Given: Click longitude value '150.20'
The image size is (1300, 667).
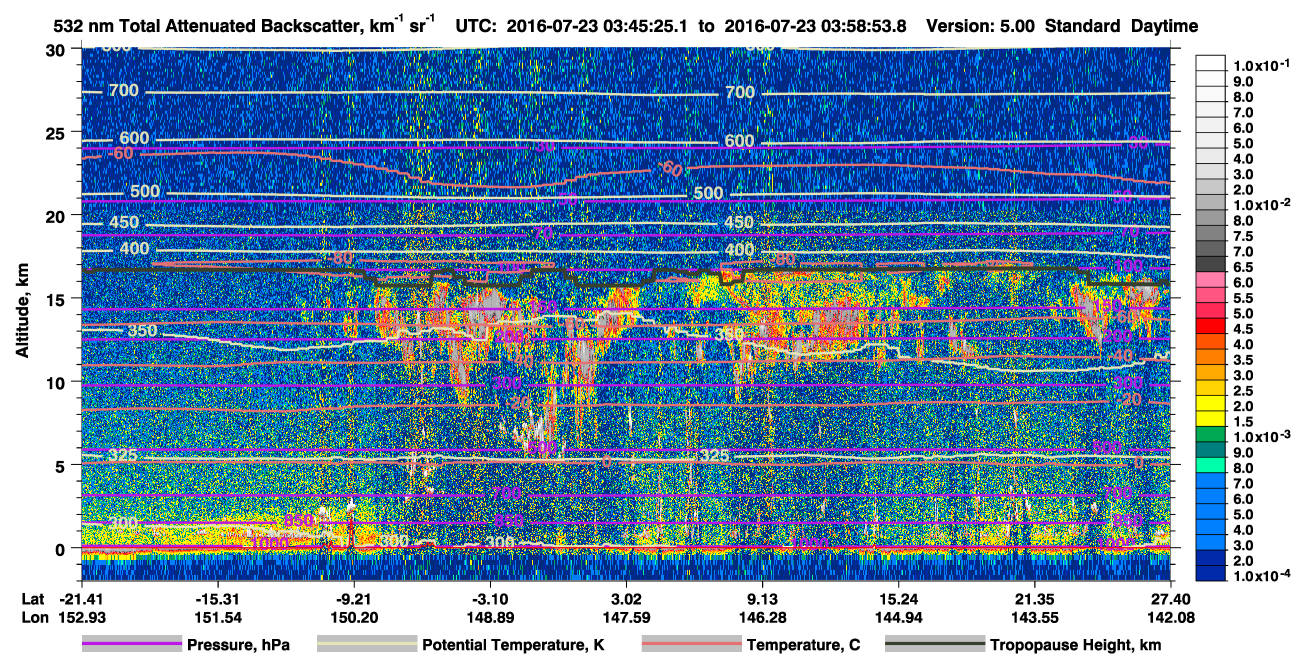Looking at the screenshot, I should pos(352,617).
